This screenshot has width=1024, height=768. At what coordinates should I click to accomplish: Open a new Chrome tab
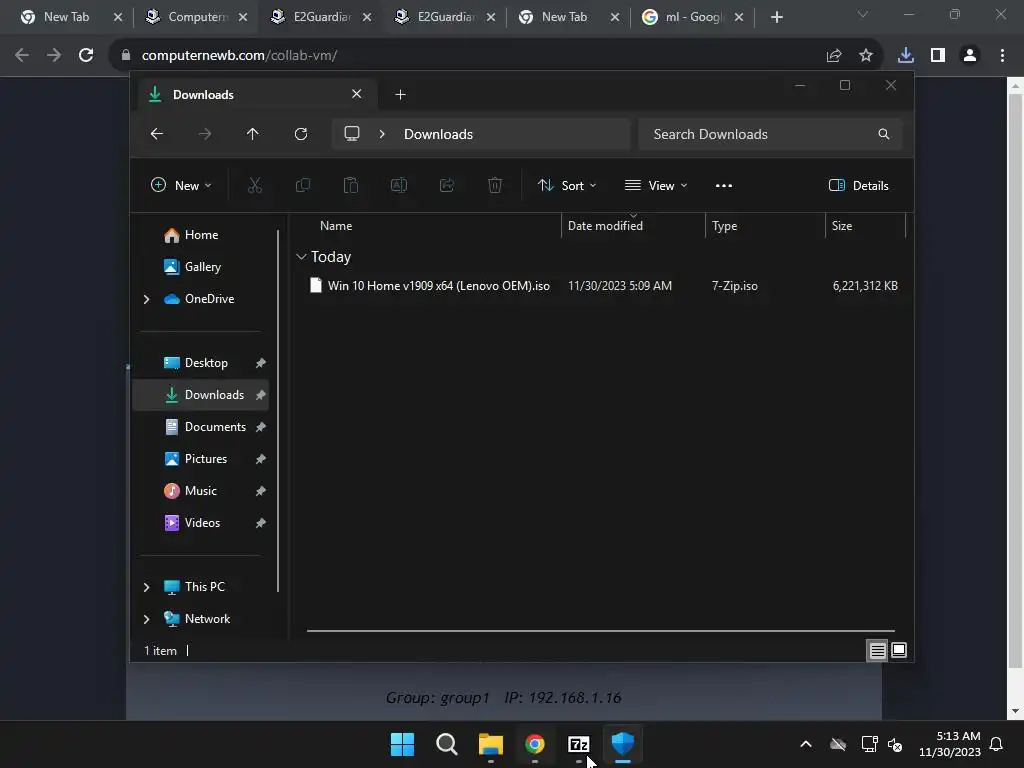point(776,17)
